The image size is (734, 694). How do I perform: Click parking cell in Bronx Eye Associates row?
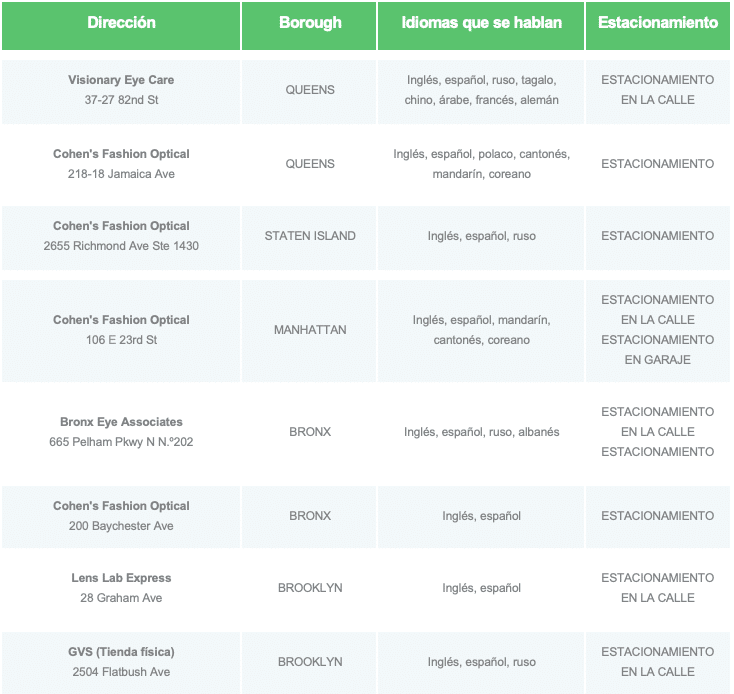tap(658, 432)
